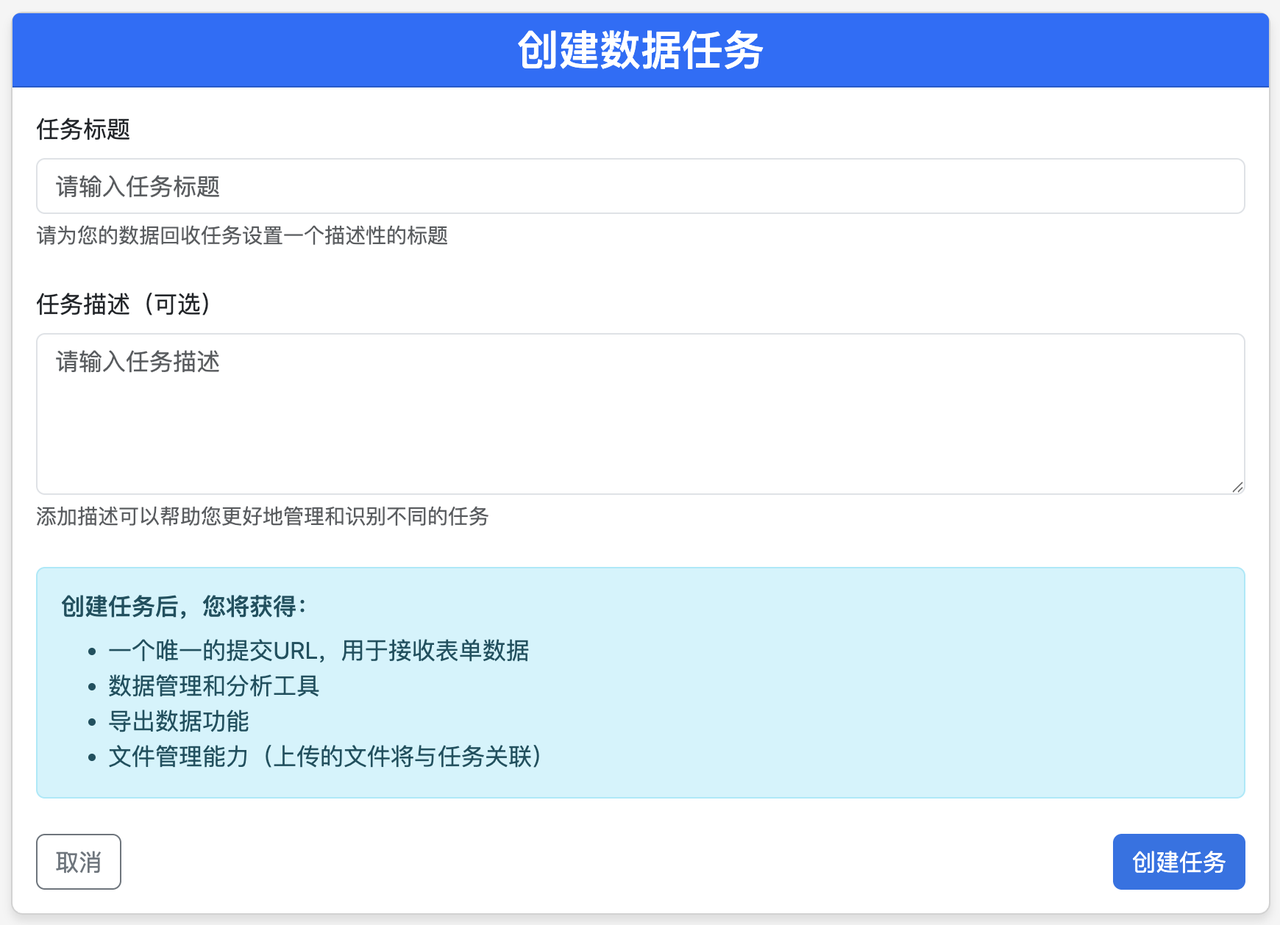
Task: Click the heading 创建任务后，您将获得
Action: pyautogui.click(x=186, y=607)
